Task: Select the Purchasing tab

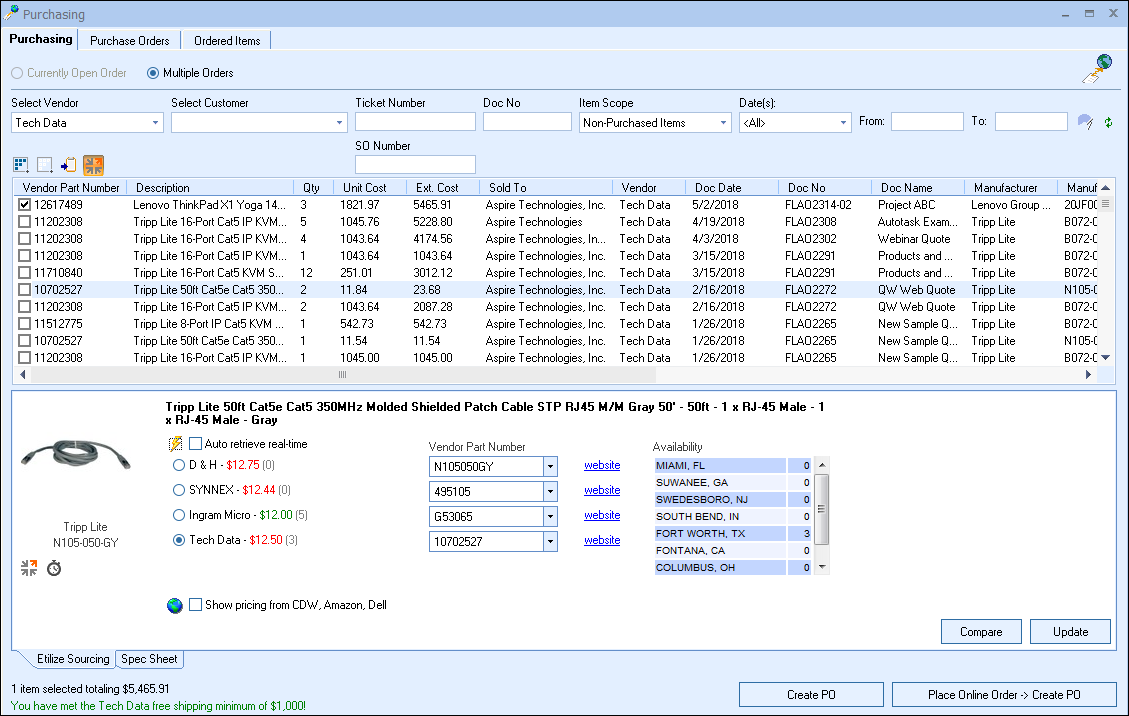Action: [x=41, y=39]
